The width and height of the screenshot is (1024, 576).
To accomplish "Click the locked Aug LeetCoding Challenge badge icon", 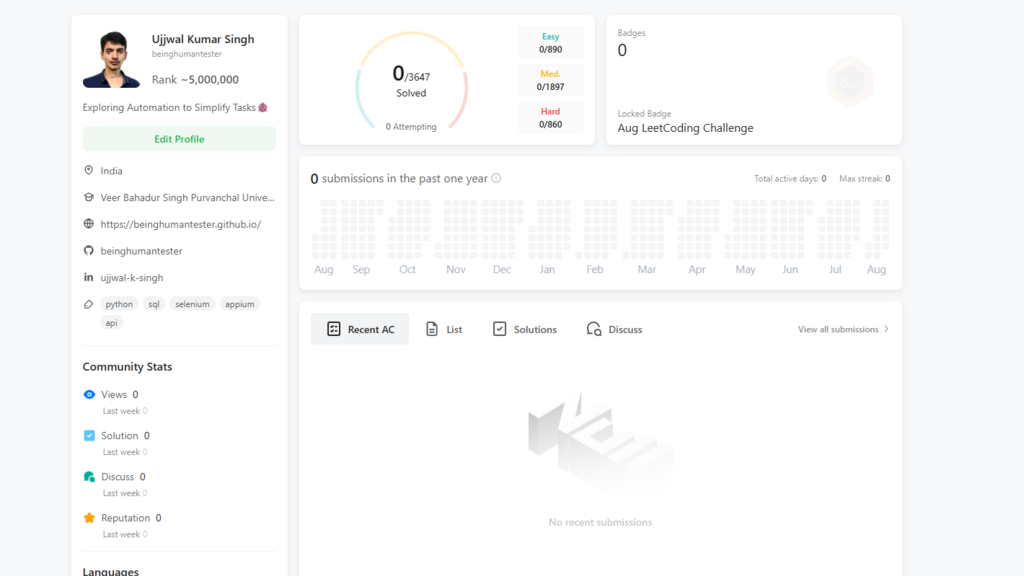I will [850, 82].
